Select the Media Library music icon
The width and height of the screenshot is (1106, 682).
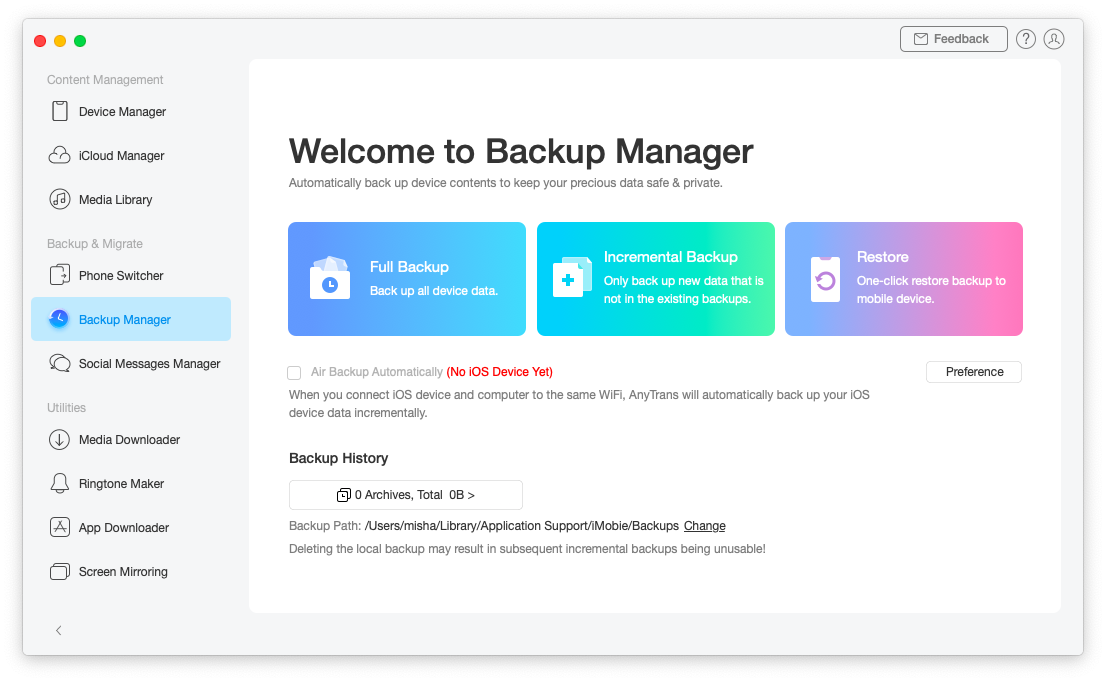(60, 199)
